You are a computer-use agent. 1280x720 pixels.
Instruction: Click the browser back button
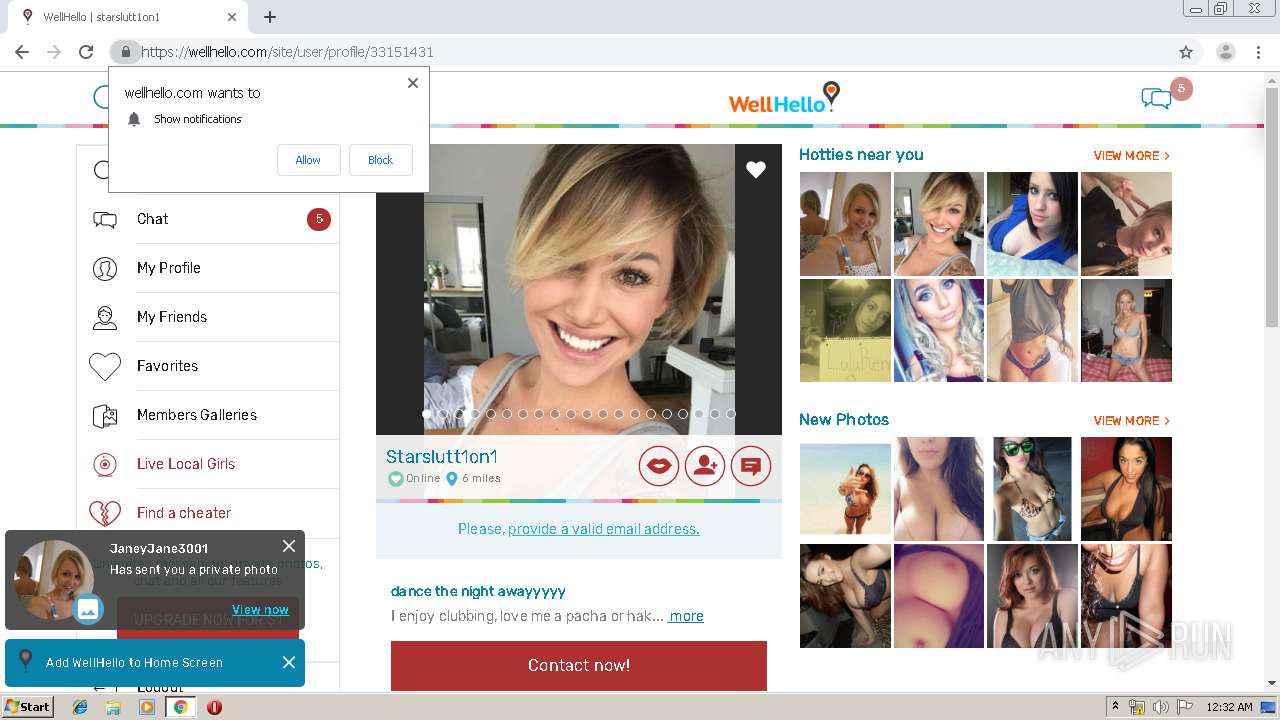coord(22,52)
